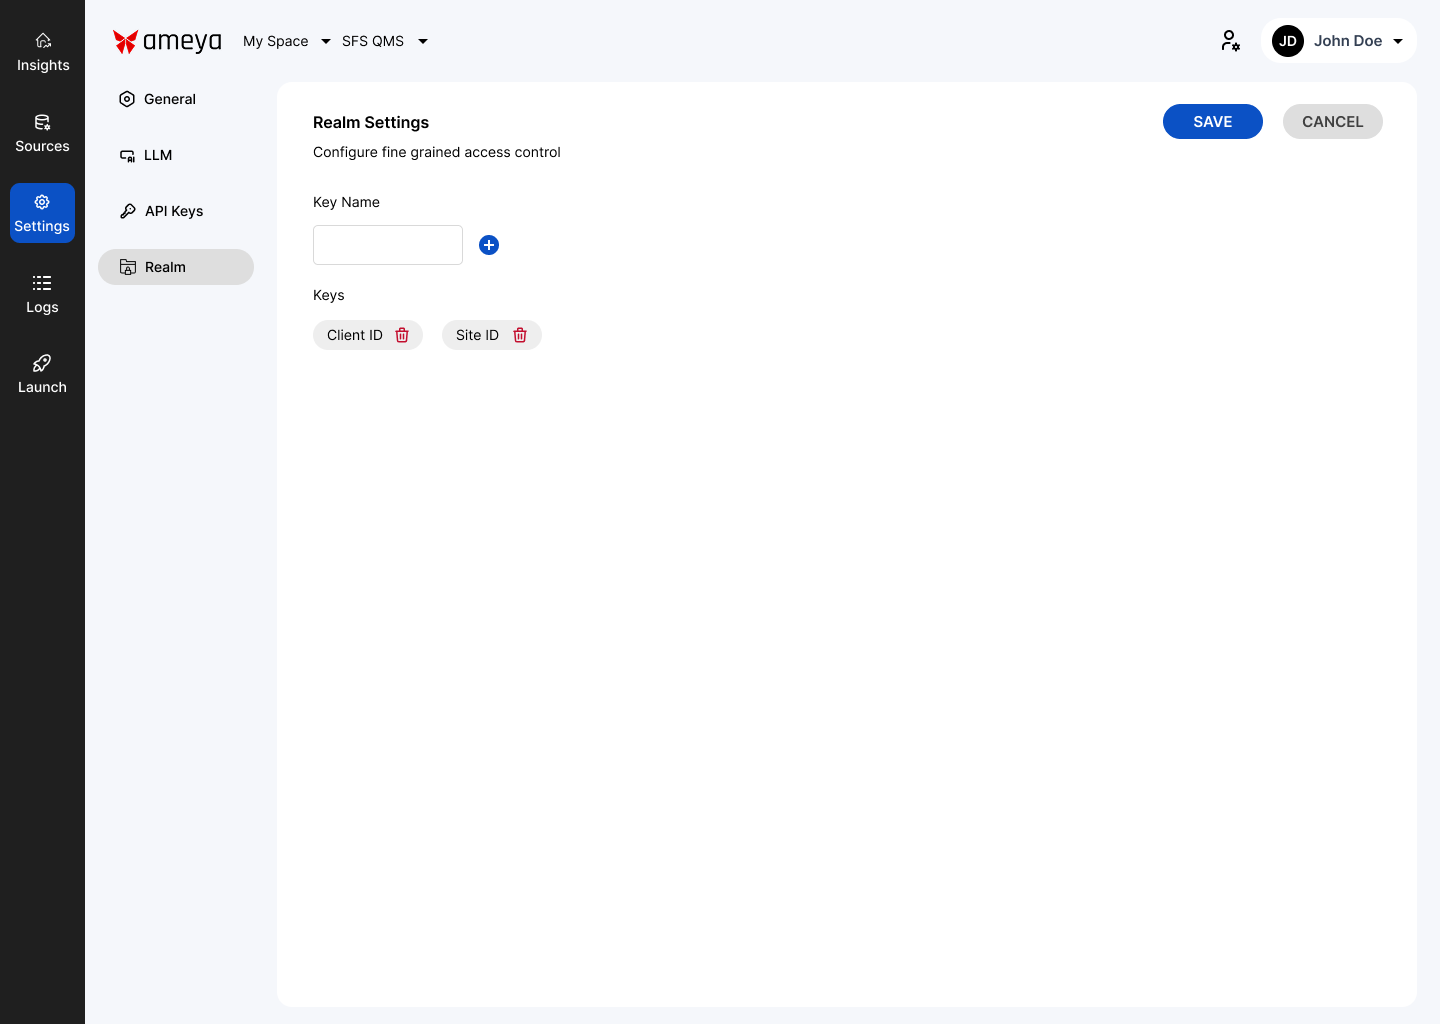
Task: Focus the Key Name input field
Action: point(388,245)
